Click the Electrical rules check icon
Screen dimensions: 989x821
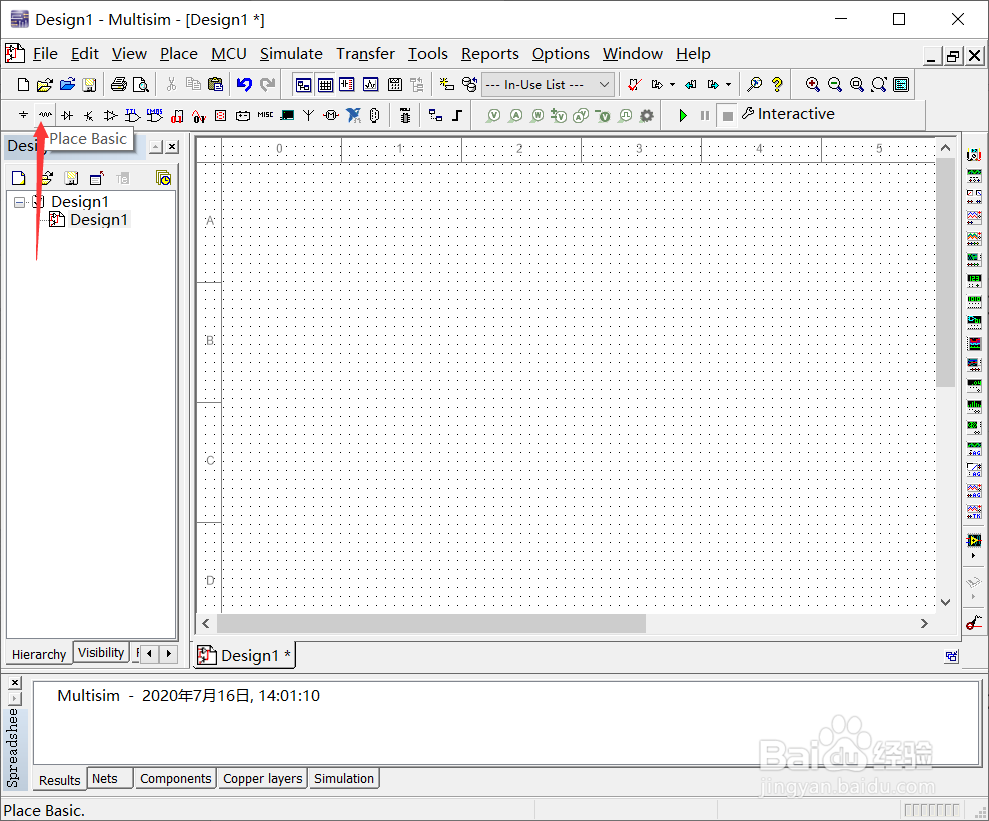pos(635,84)
